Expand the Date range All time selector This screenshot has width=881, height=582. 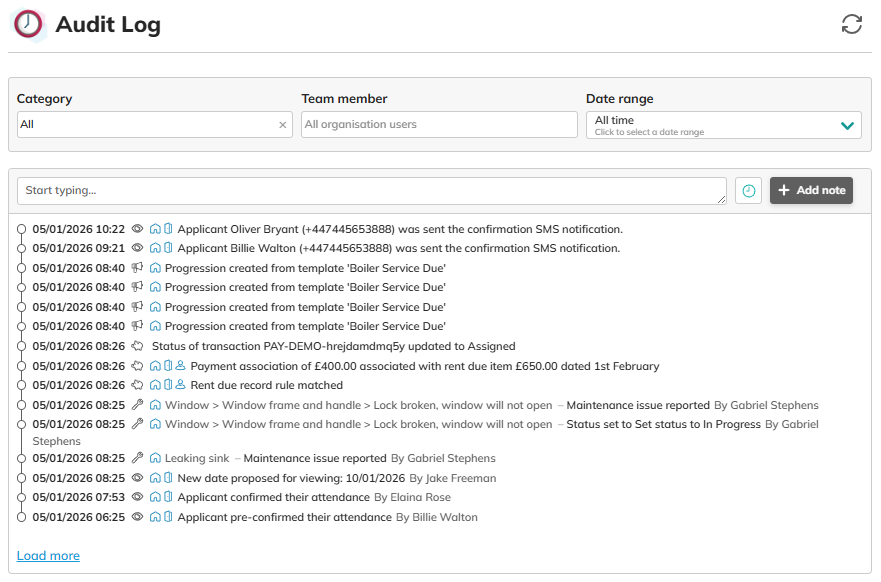point(723,125)
